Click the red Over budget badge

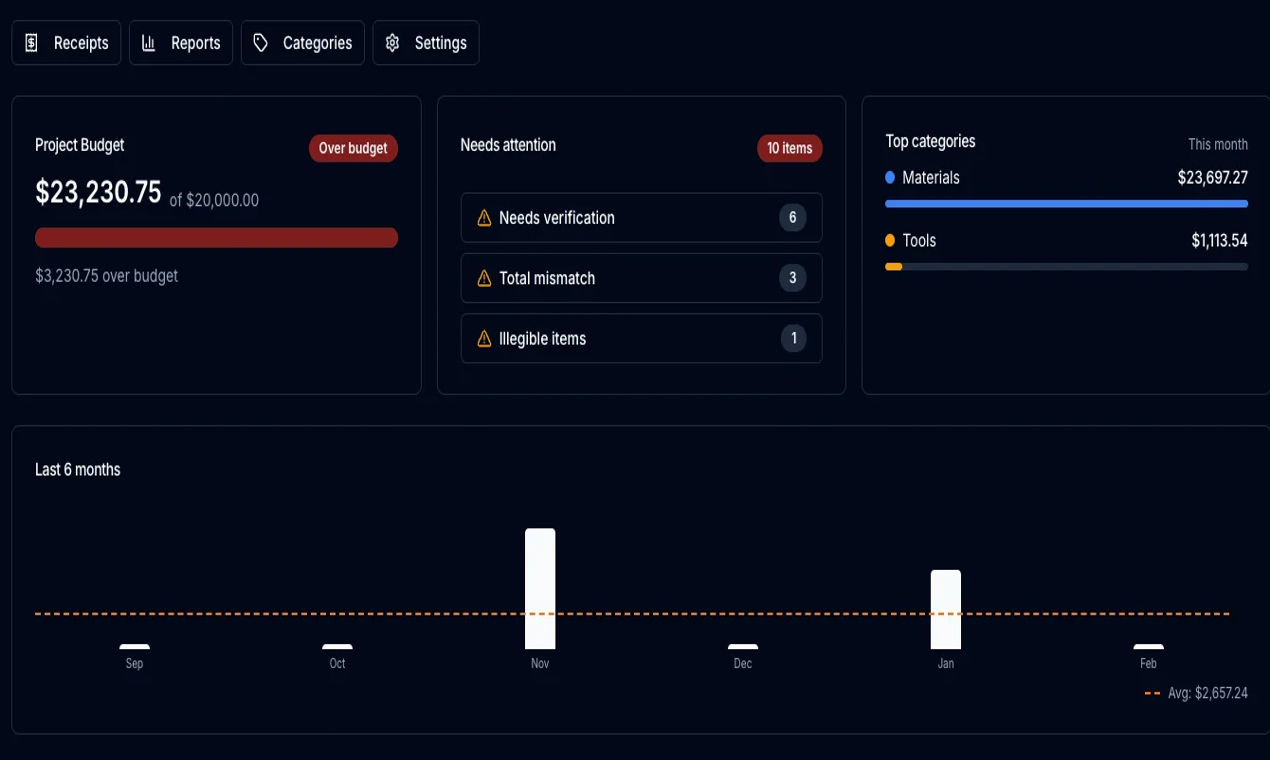(353, 149)
